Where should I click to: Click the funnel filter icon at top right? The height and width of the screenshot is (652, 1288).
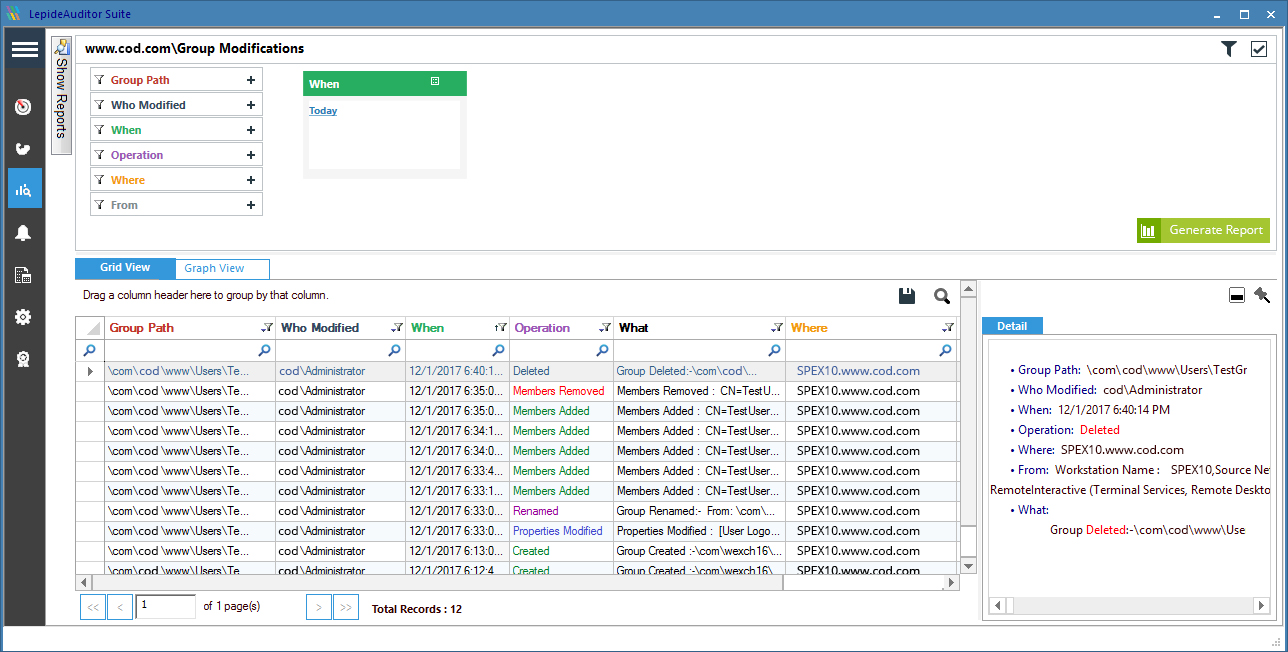(x=1229, y=49)
